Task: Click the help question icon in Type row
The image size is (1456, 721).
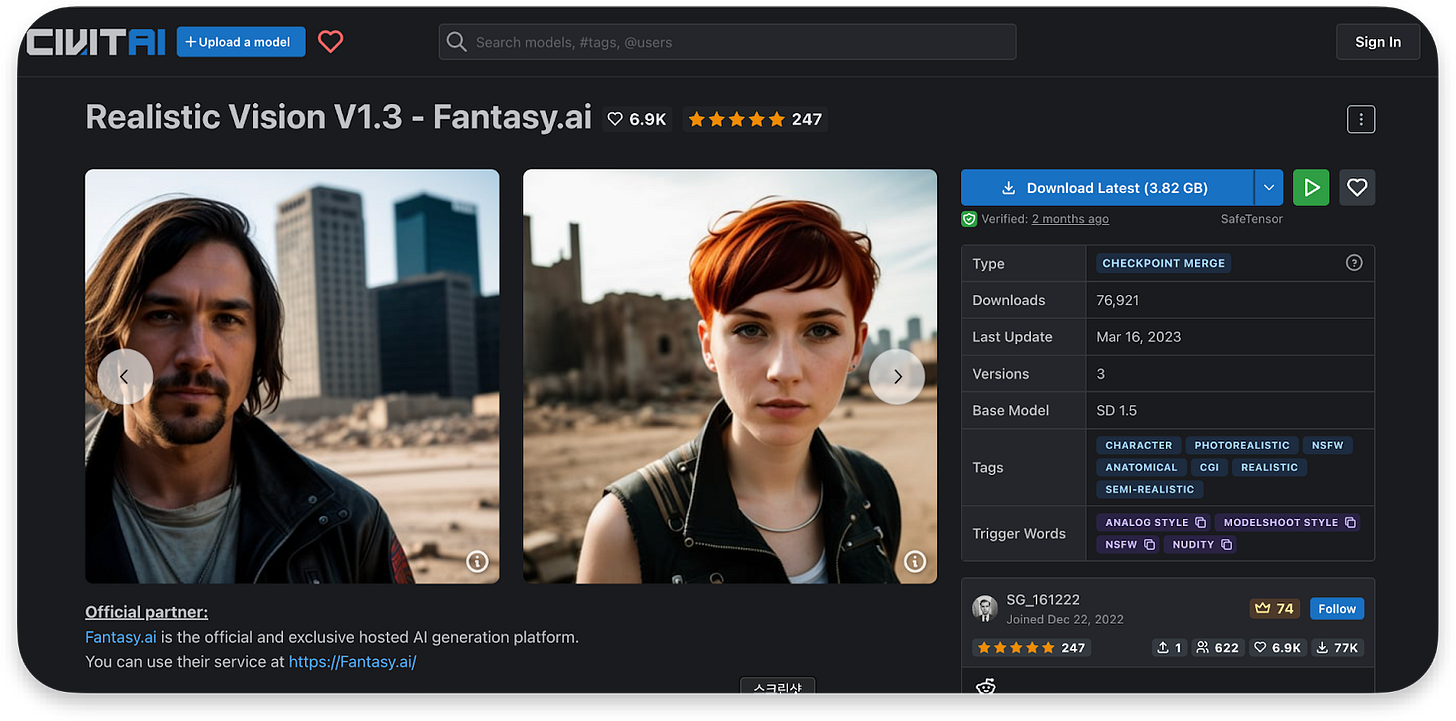Action: [x=1354, y=263]
